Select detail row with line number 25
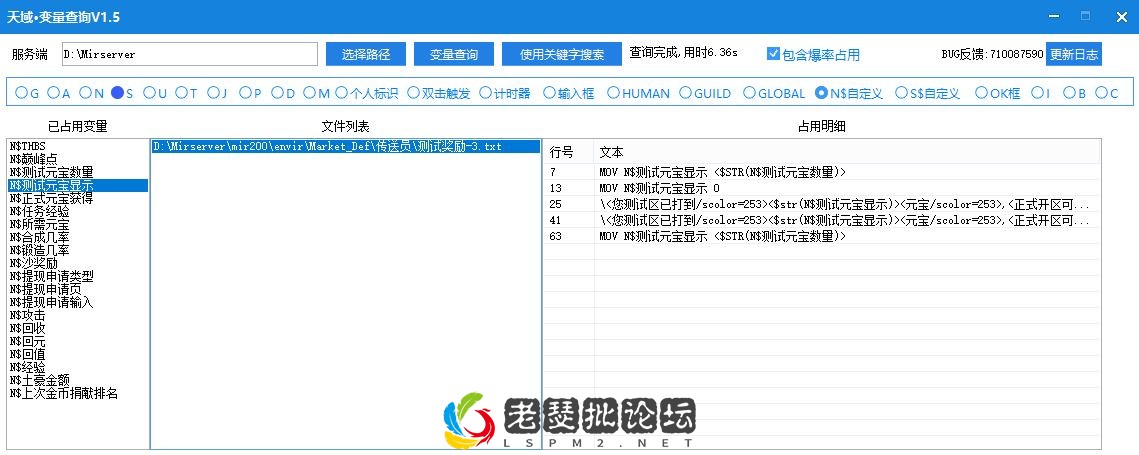1139x455 pixels. click(x=822, y=204)
